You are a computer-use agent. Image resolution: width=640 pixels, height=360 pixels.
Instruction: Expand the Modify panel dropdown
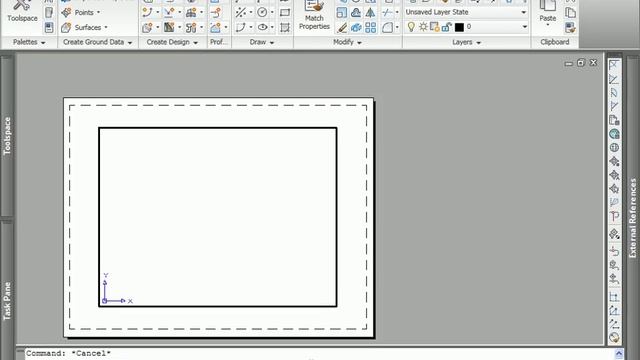click(347, 42)
